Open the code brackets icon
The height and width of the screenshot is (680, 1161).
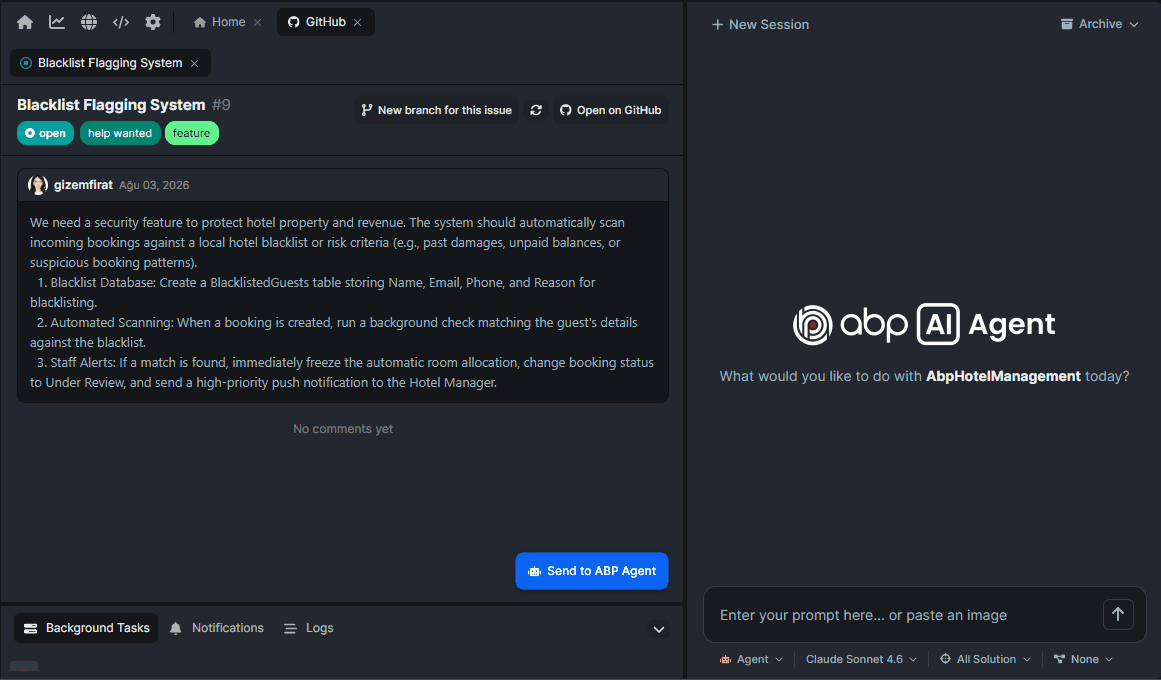pos(121,22)
